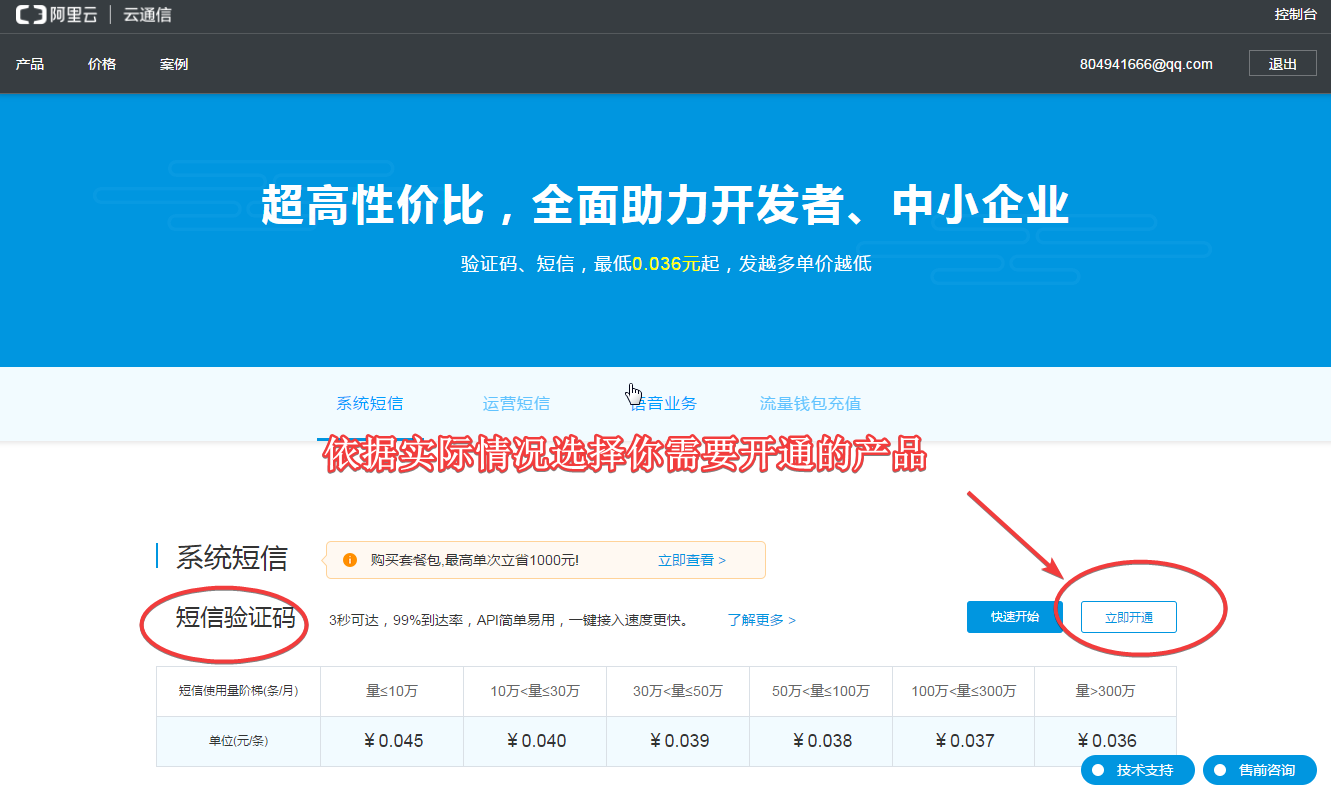The height and width of the screenshot is (791, 1331).
Task: Click the 退出 logout button
Action: tap(1282, 64)
